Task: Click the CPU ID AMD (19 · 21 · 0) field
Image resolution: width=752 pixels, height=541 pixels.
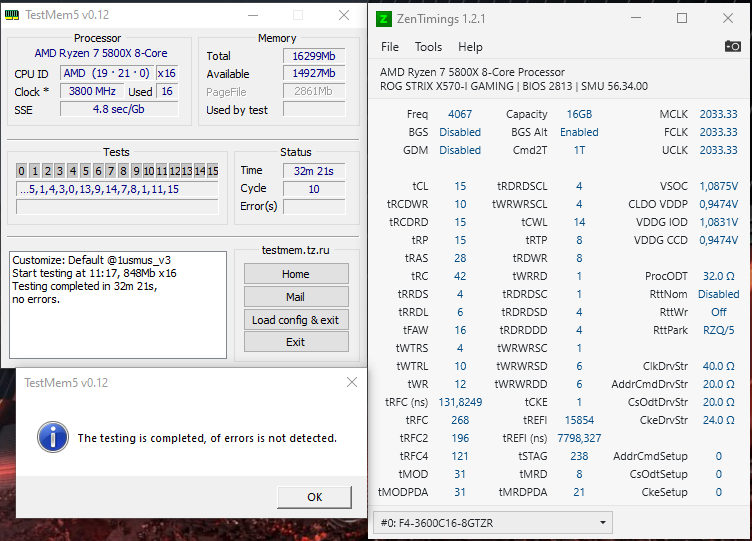Action: click(x=106, y=73)
